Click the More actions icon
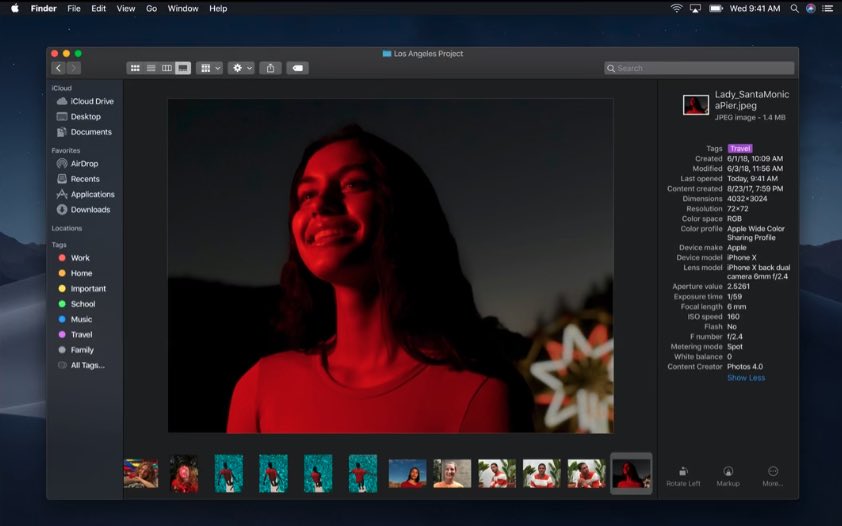Viewport: 842px width, 526px height. (773, 472)
